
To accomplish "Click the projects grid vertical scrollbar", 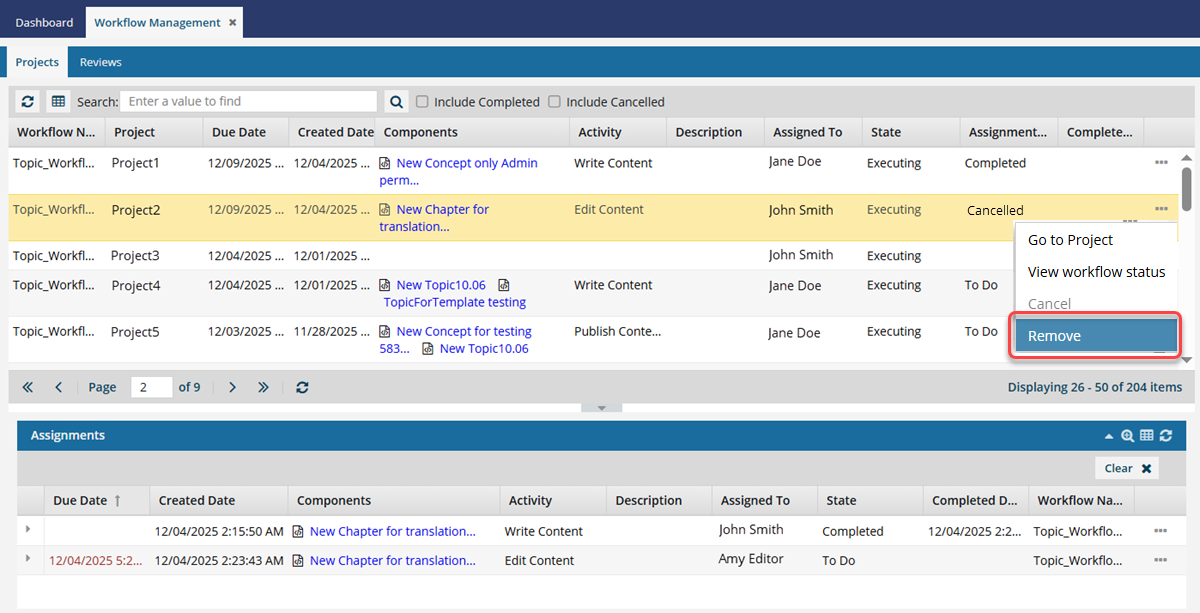I will click(1187, 189).
